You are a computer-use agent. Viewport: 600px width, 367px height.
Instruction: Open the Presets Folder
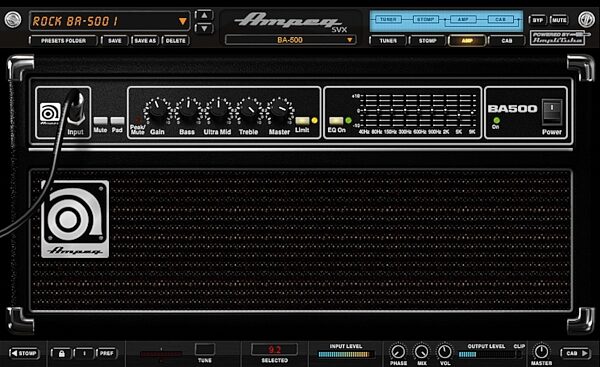tap(63, 41)
